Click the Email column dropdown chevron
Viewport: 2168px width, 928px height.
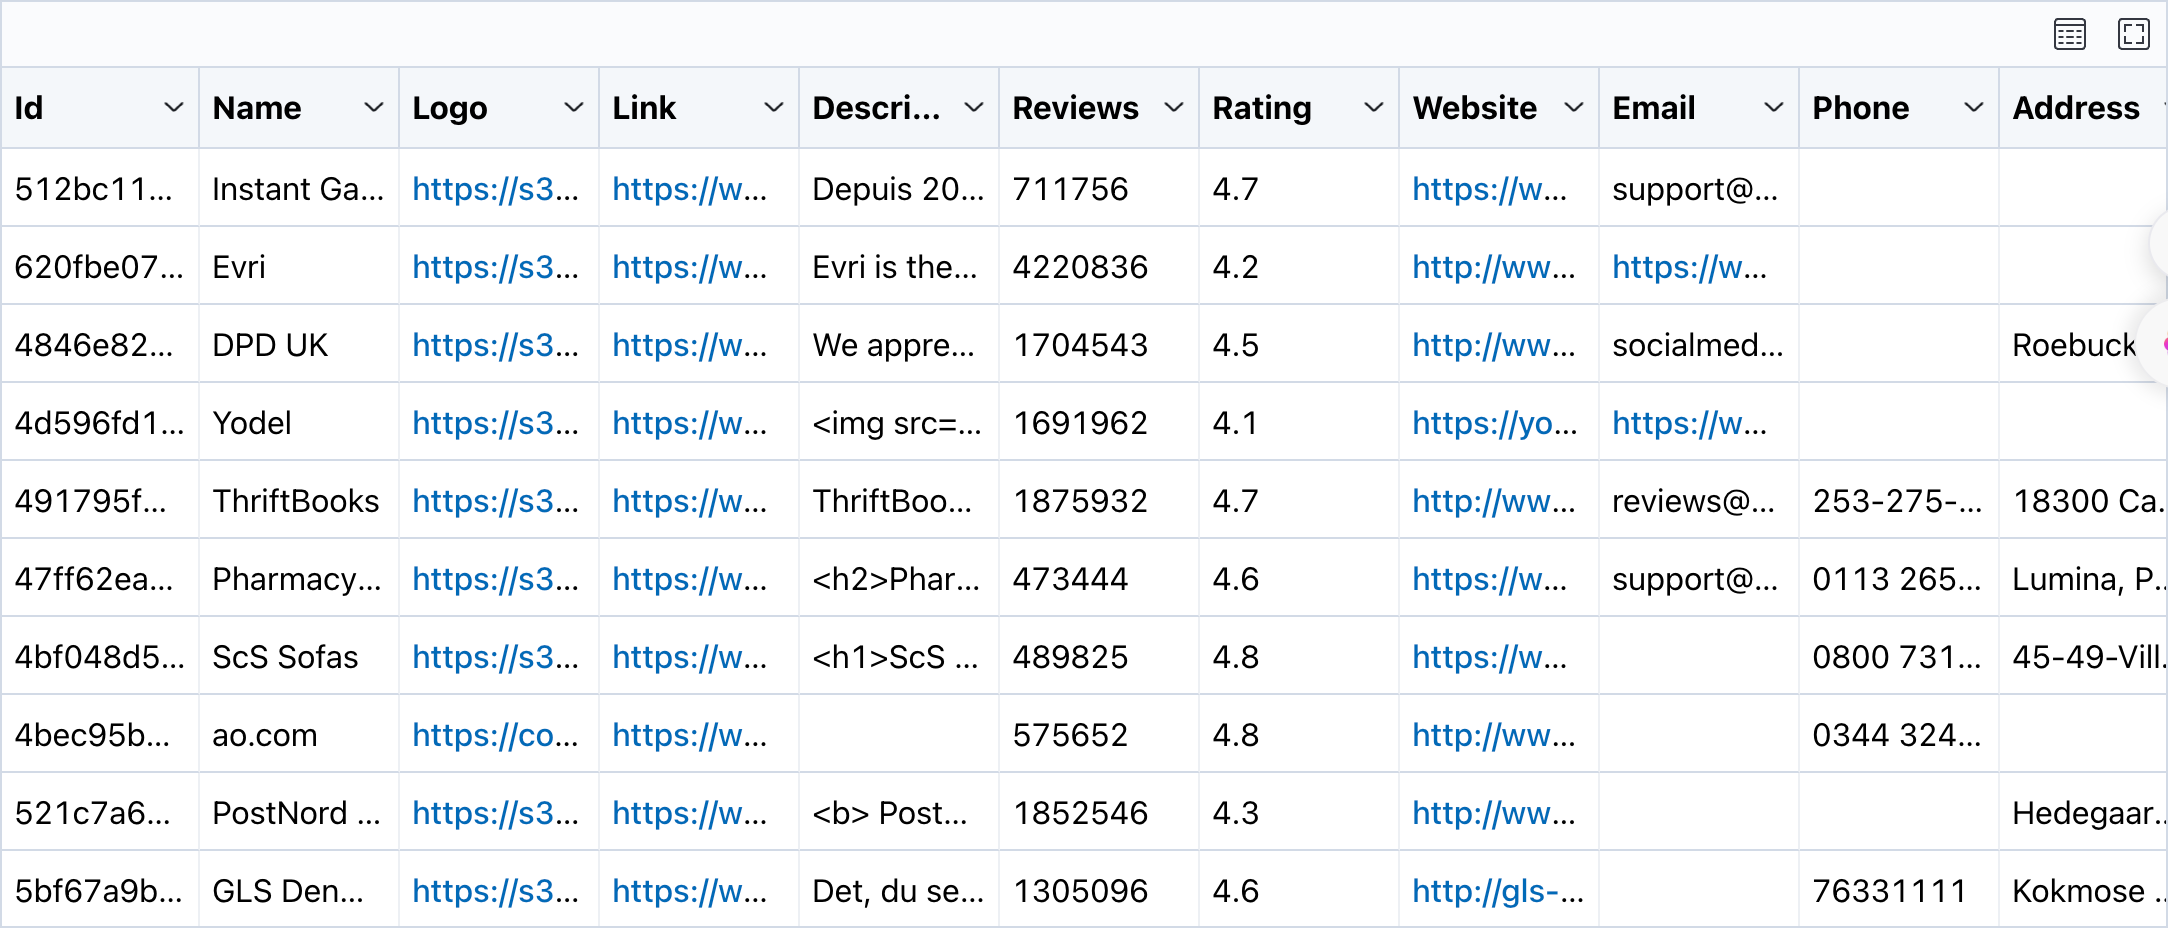1774,108
